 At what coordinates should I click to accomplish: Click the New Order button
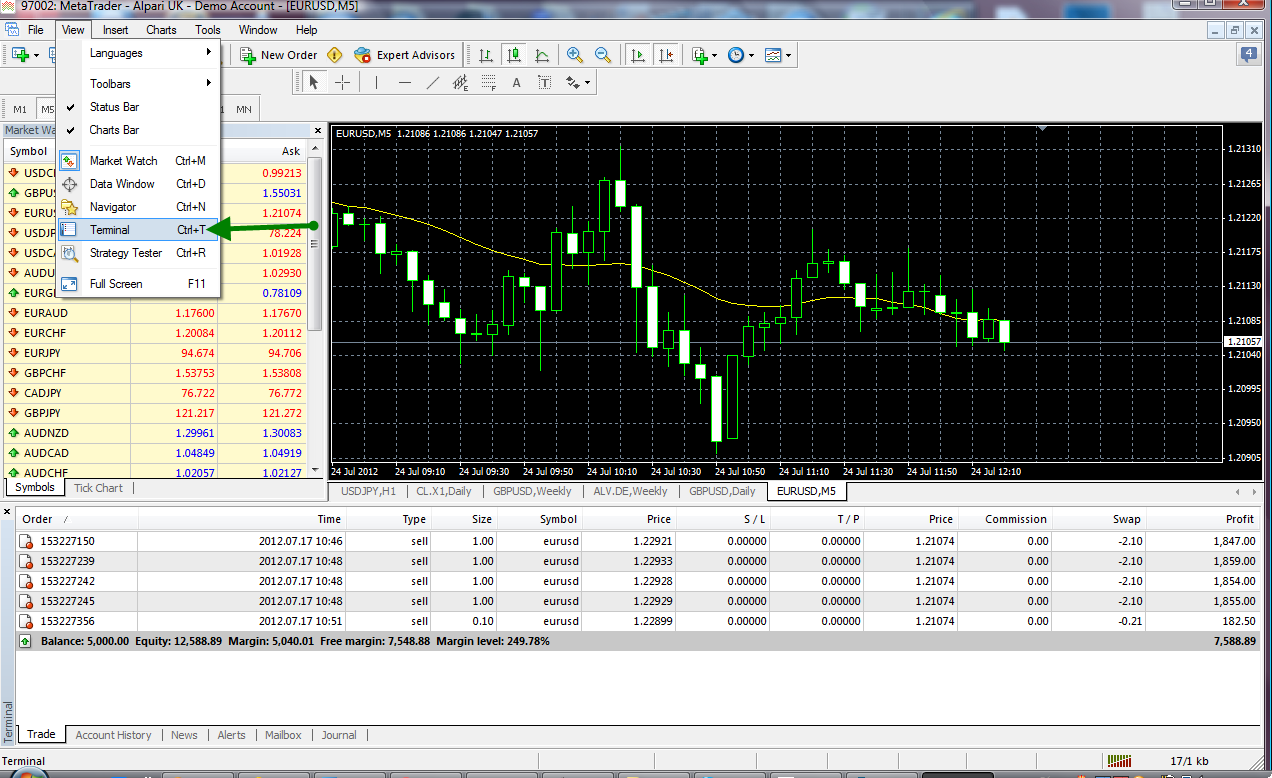(279, 55)
